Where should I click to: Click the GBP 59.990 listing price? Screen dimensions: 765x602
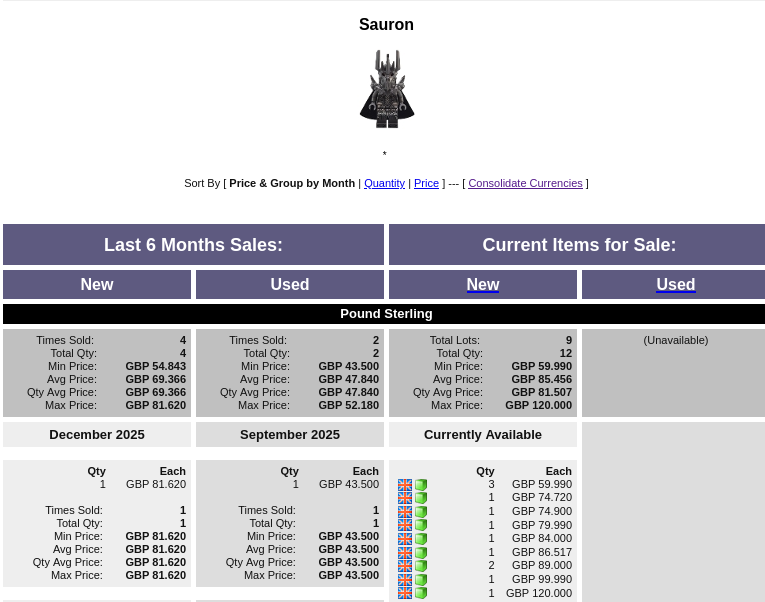coord(542,484)
